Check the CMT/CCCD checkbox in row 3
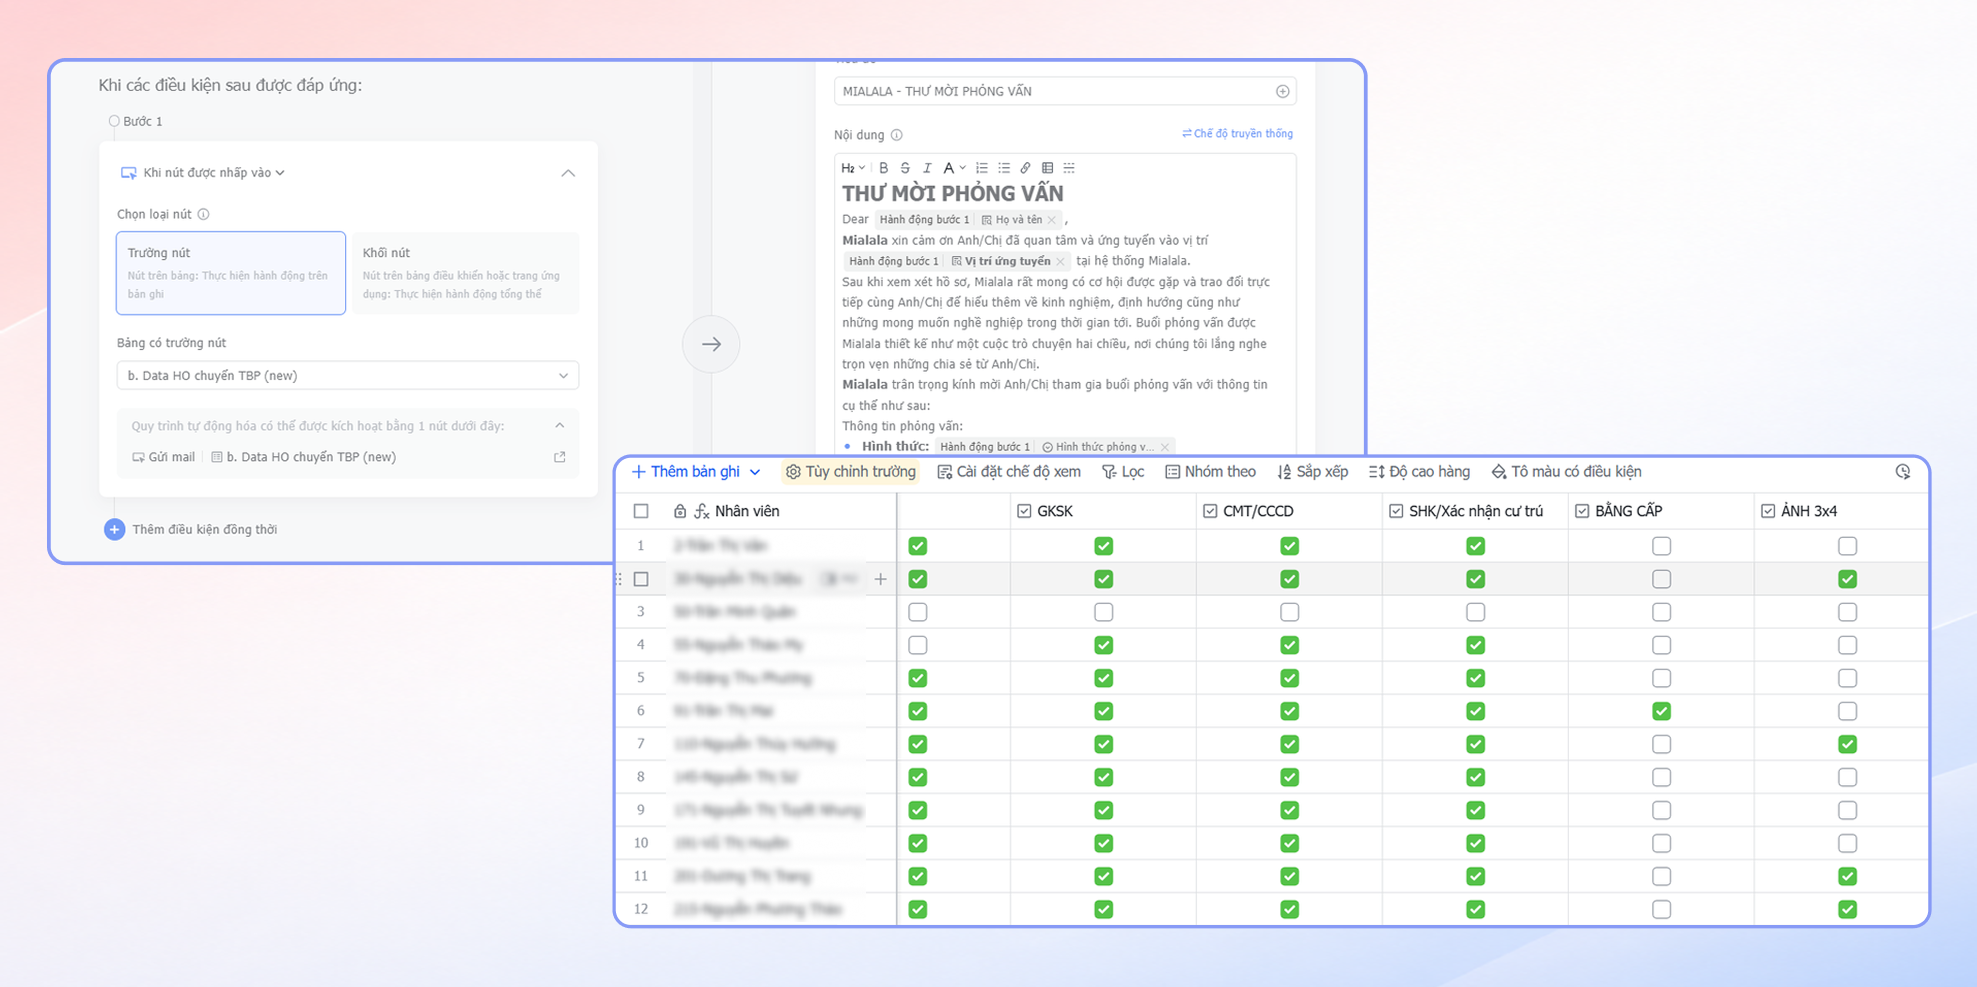The image size is (1977, 987). coord(1289,612)
